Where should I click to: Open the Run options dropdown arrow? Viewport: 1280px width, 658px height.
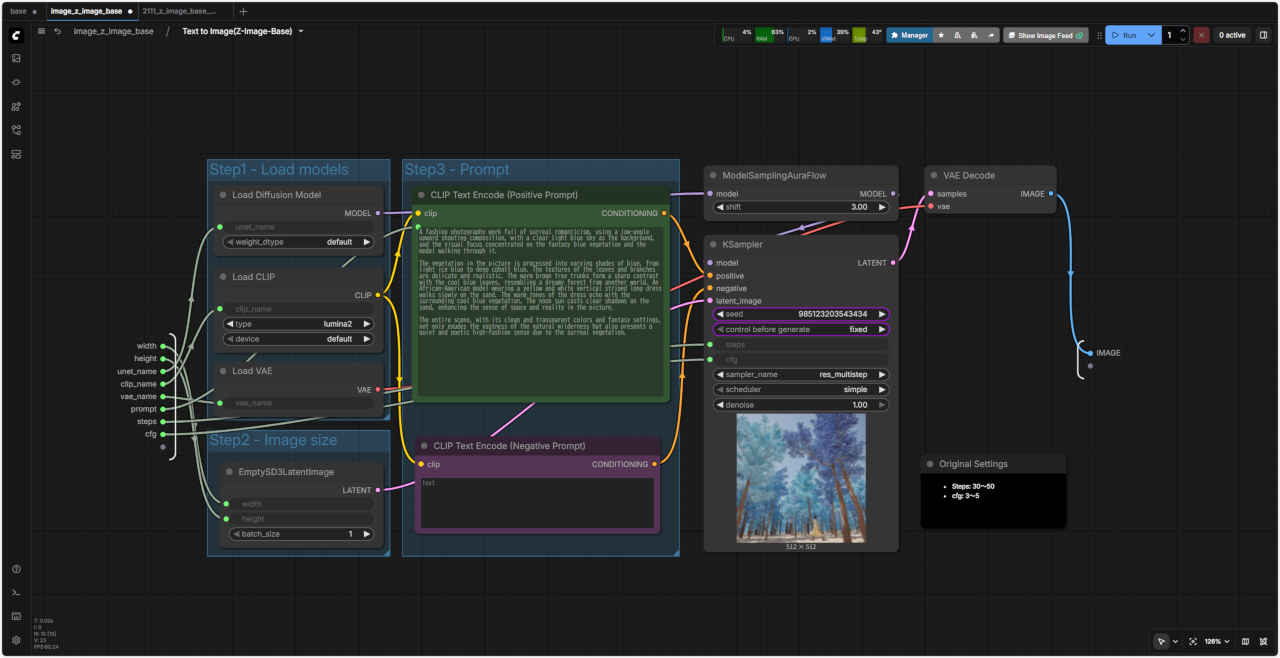pos(1151,35)
